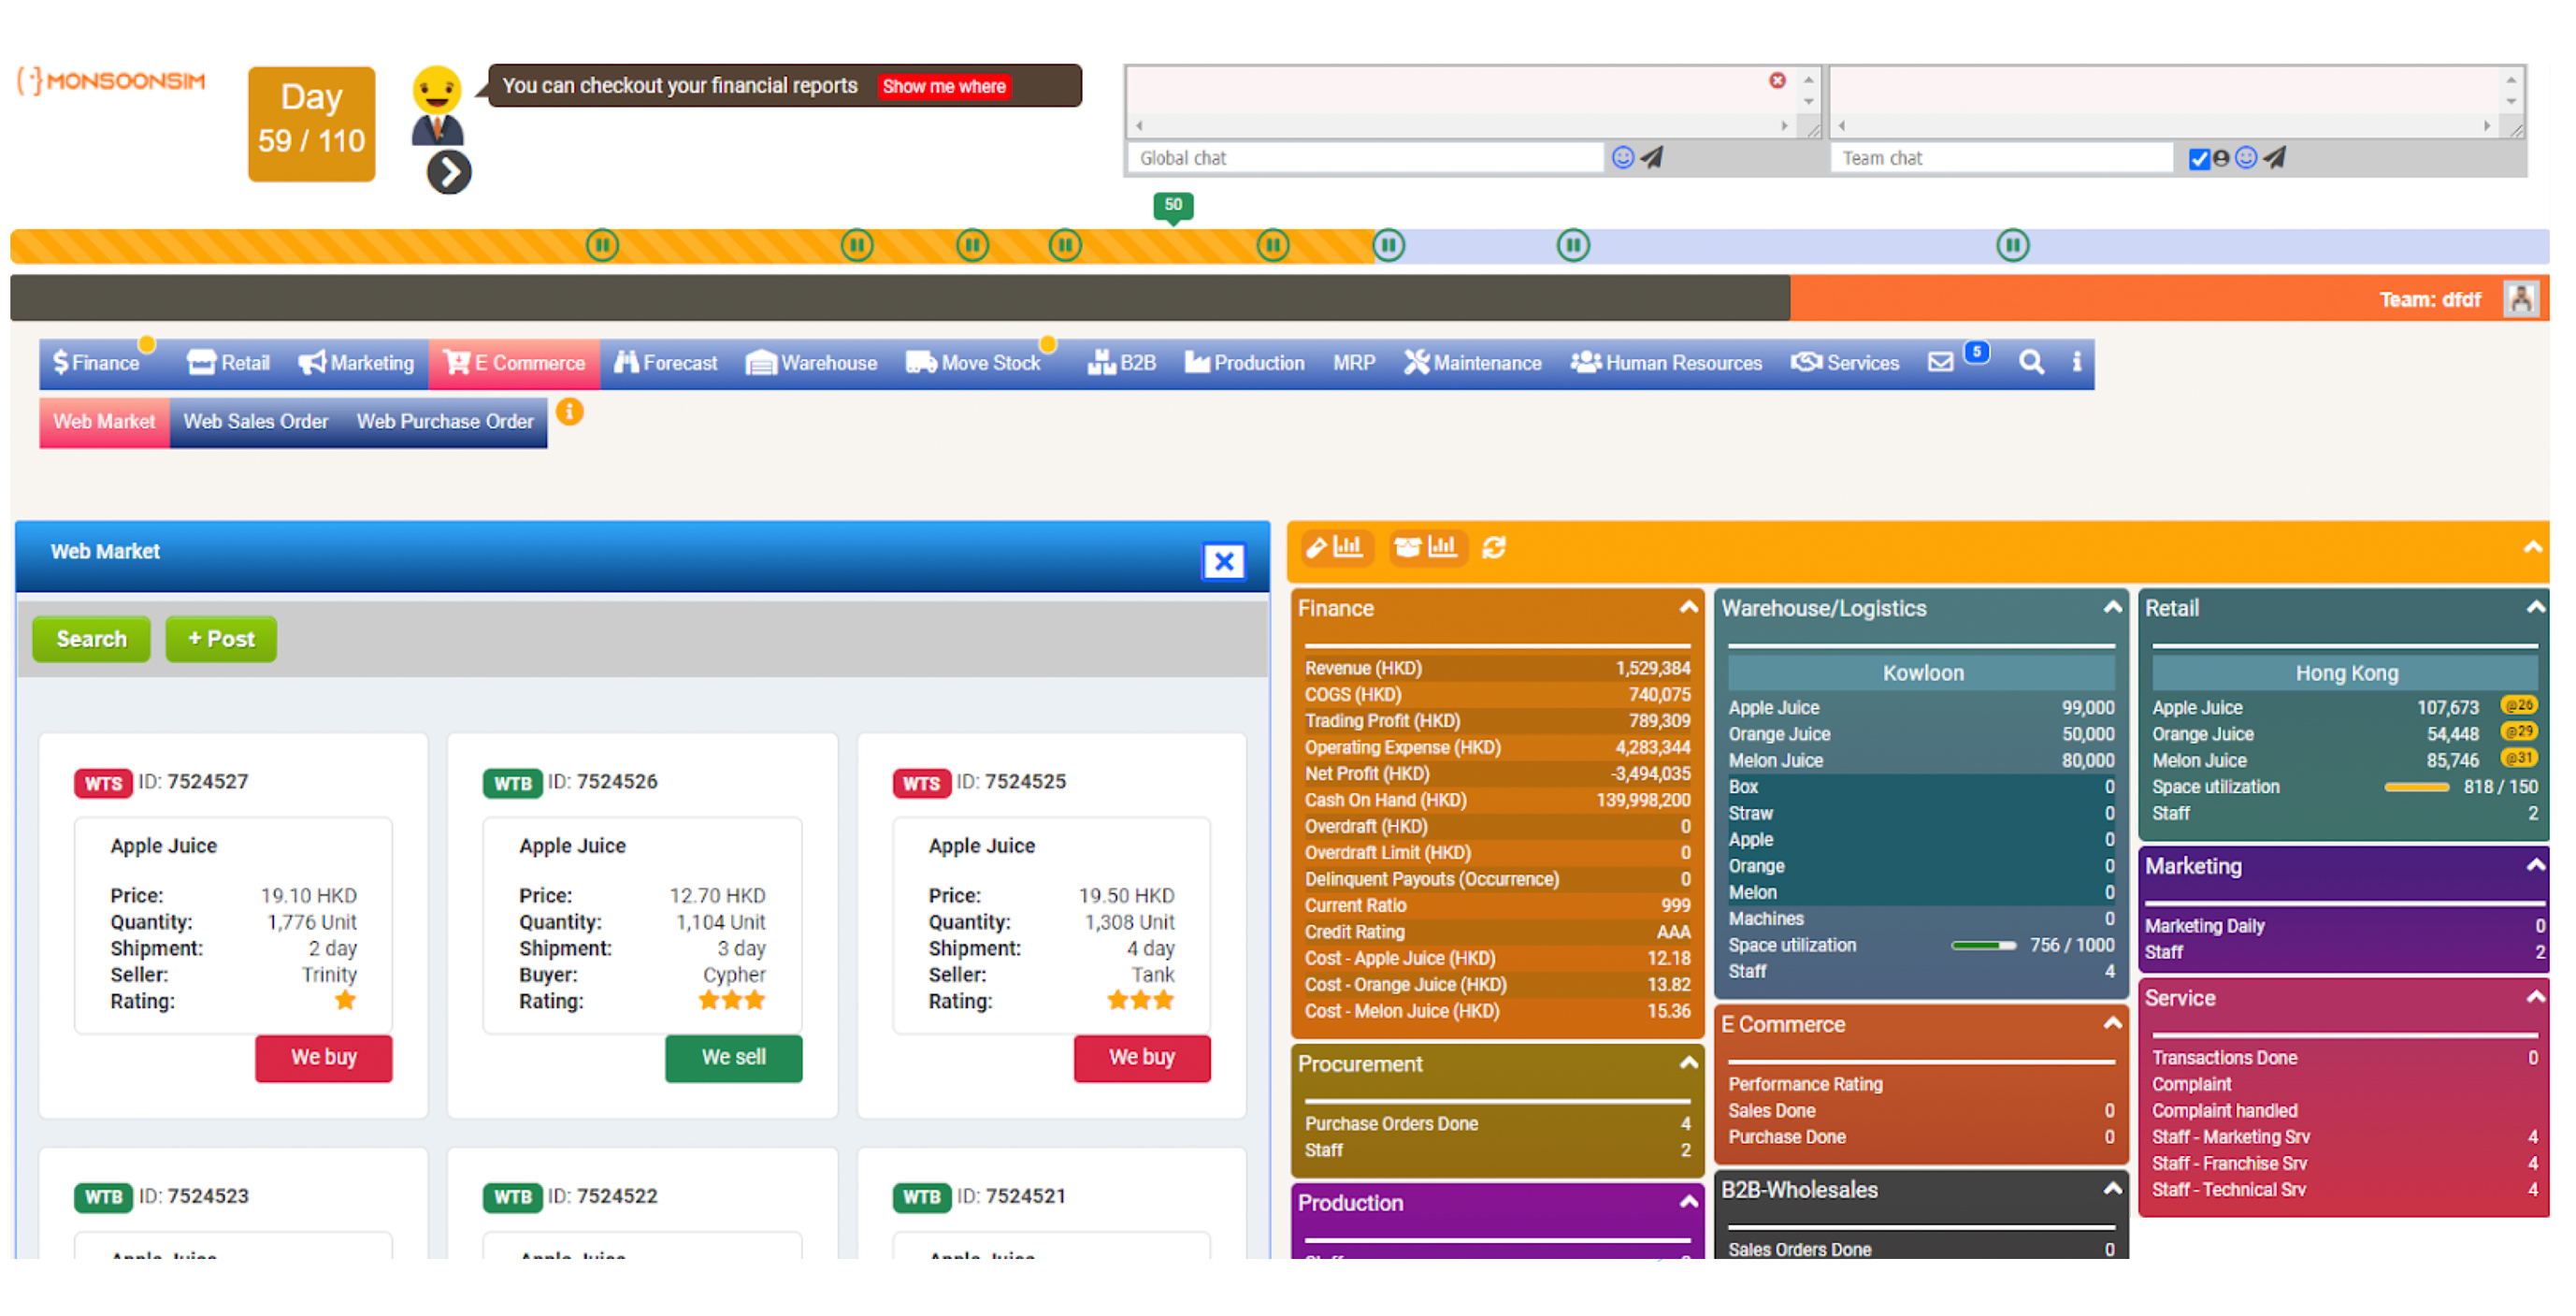Toggle the Team chat checkbox

point(2198,159)
